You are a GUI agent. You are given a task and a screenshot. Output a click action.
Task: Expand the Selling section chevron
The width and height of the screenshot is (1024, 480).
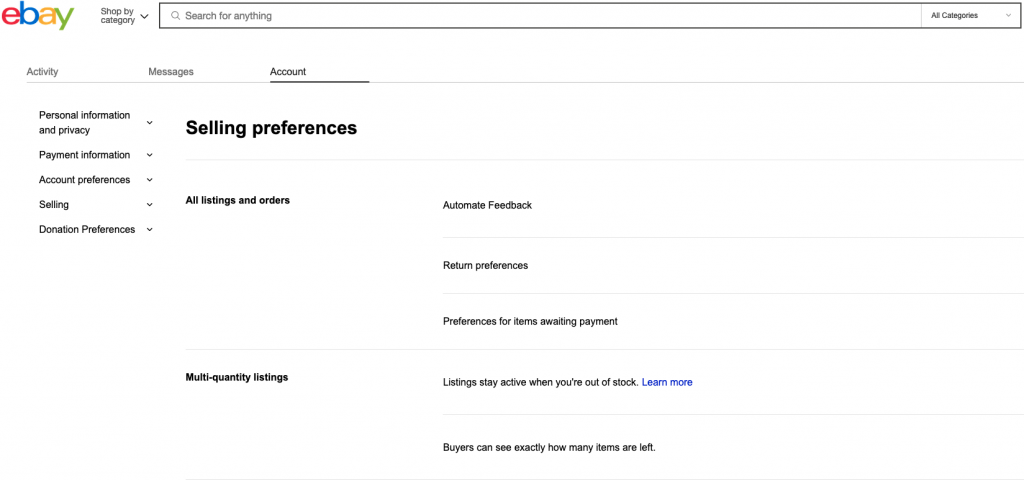pos(150,205)
